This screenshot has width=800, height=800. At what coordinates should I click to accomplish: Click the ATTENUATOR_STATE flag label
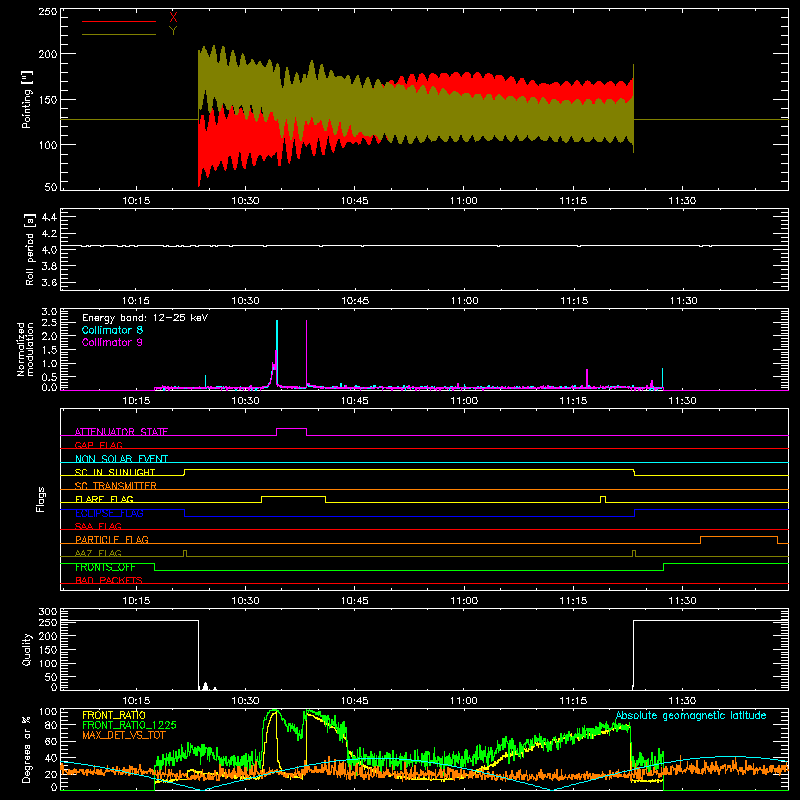(x=121, y=432)
